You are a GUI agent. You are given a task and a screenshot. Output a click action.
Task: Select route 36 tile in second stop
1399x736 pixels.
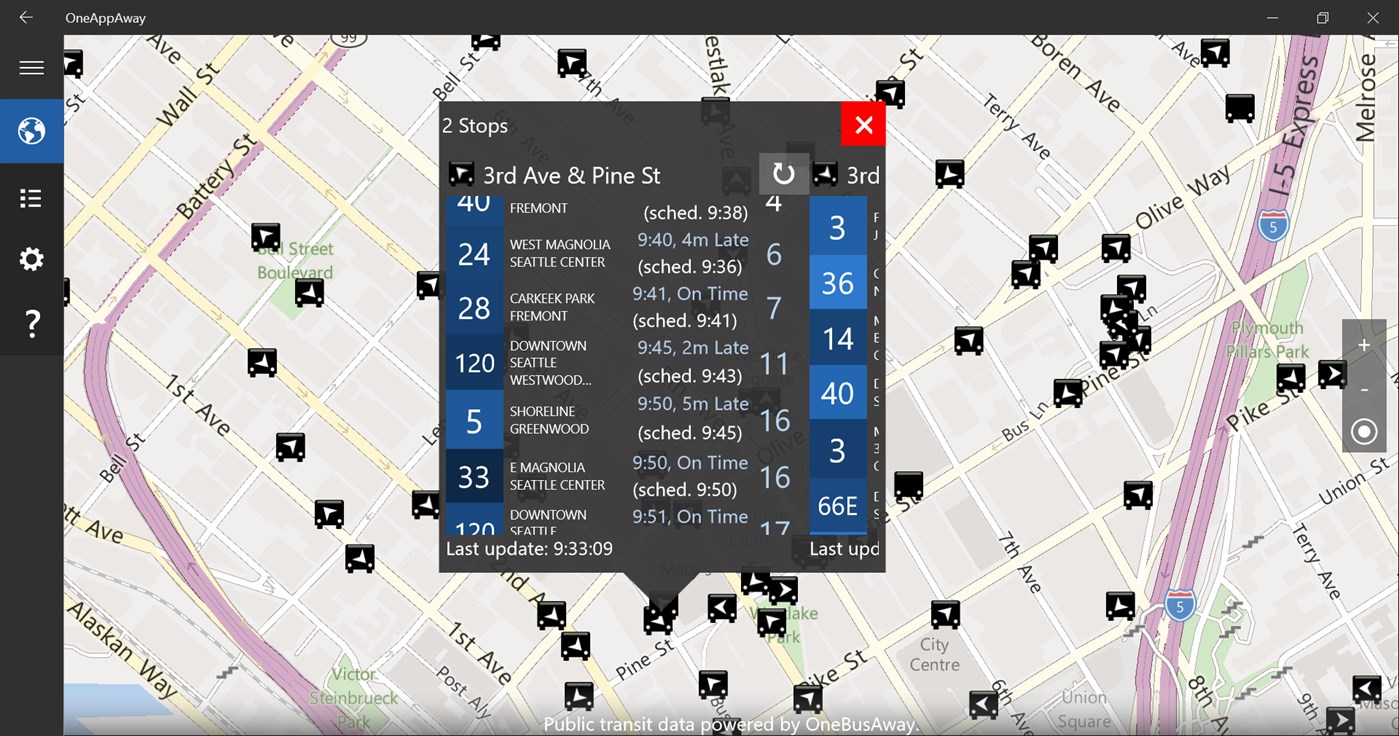point(838,282)
